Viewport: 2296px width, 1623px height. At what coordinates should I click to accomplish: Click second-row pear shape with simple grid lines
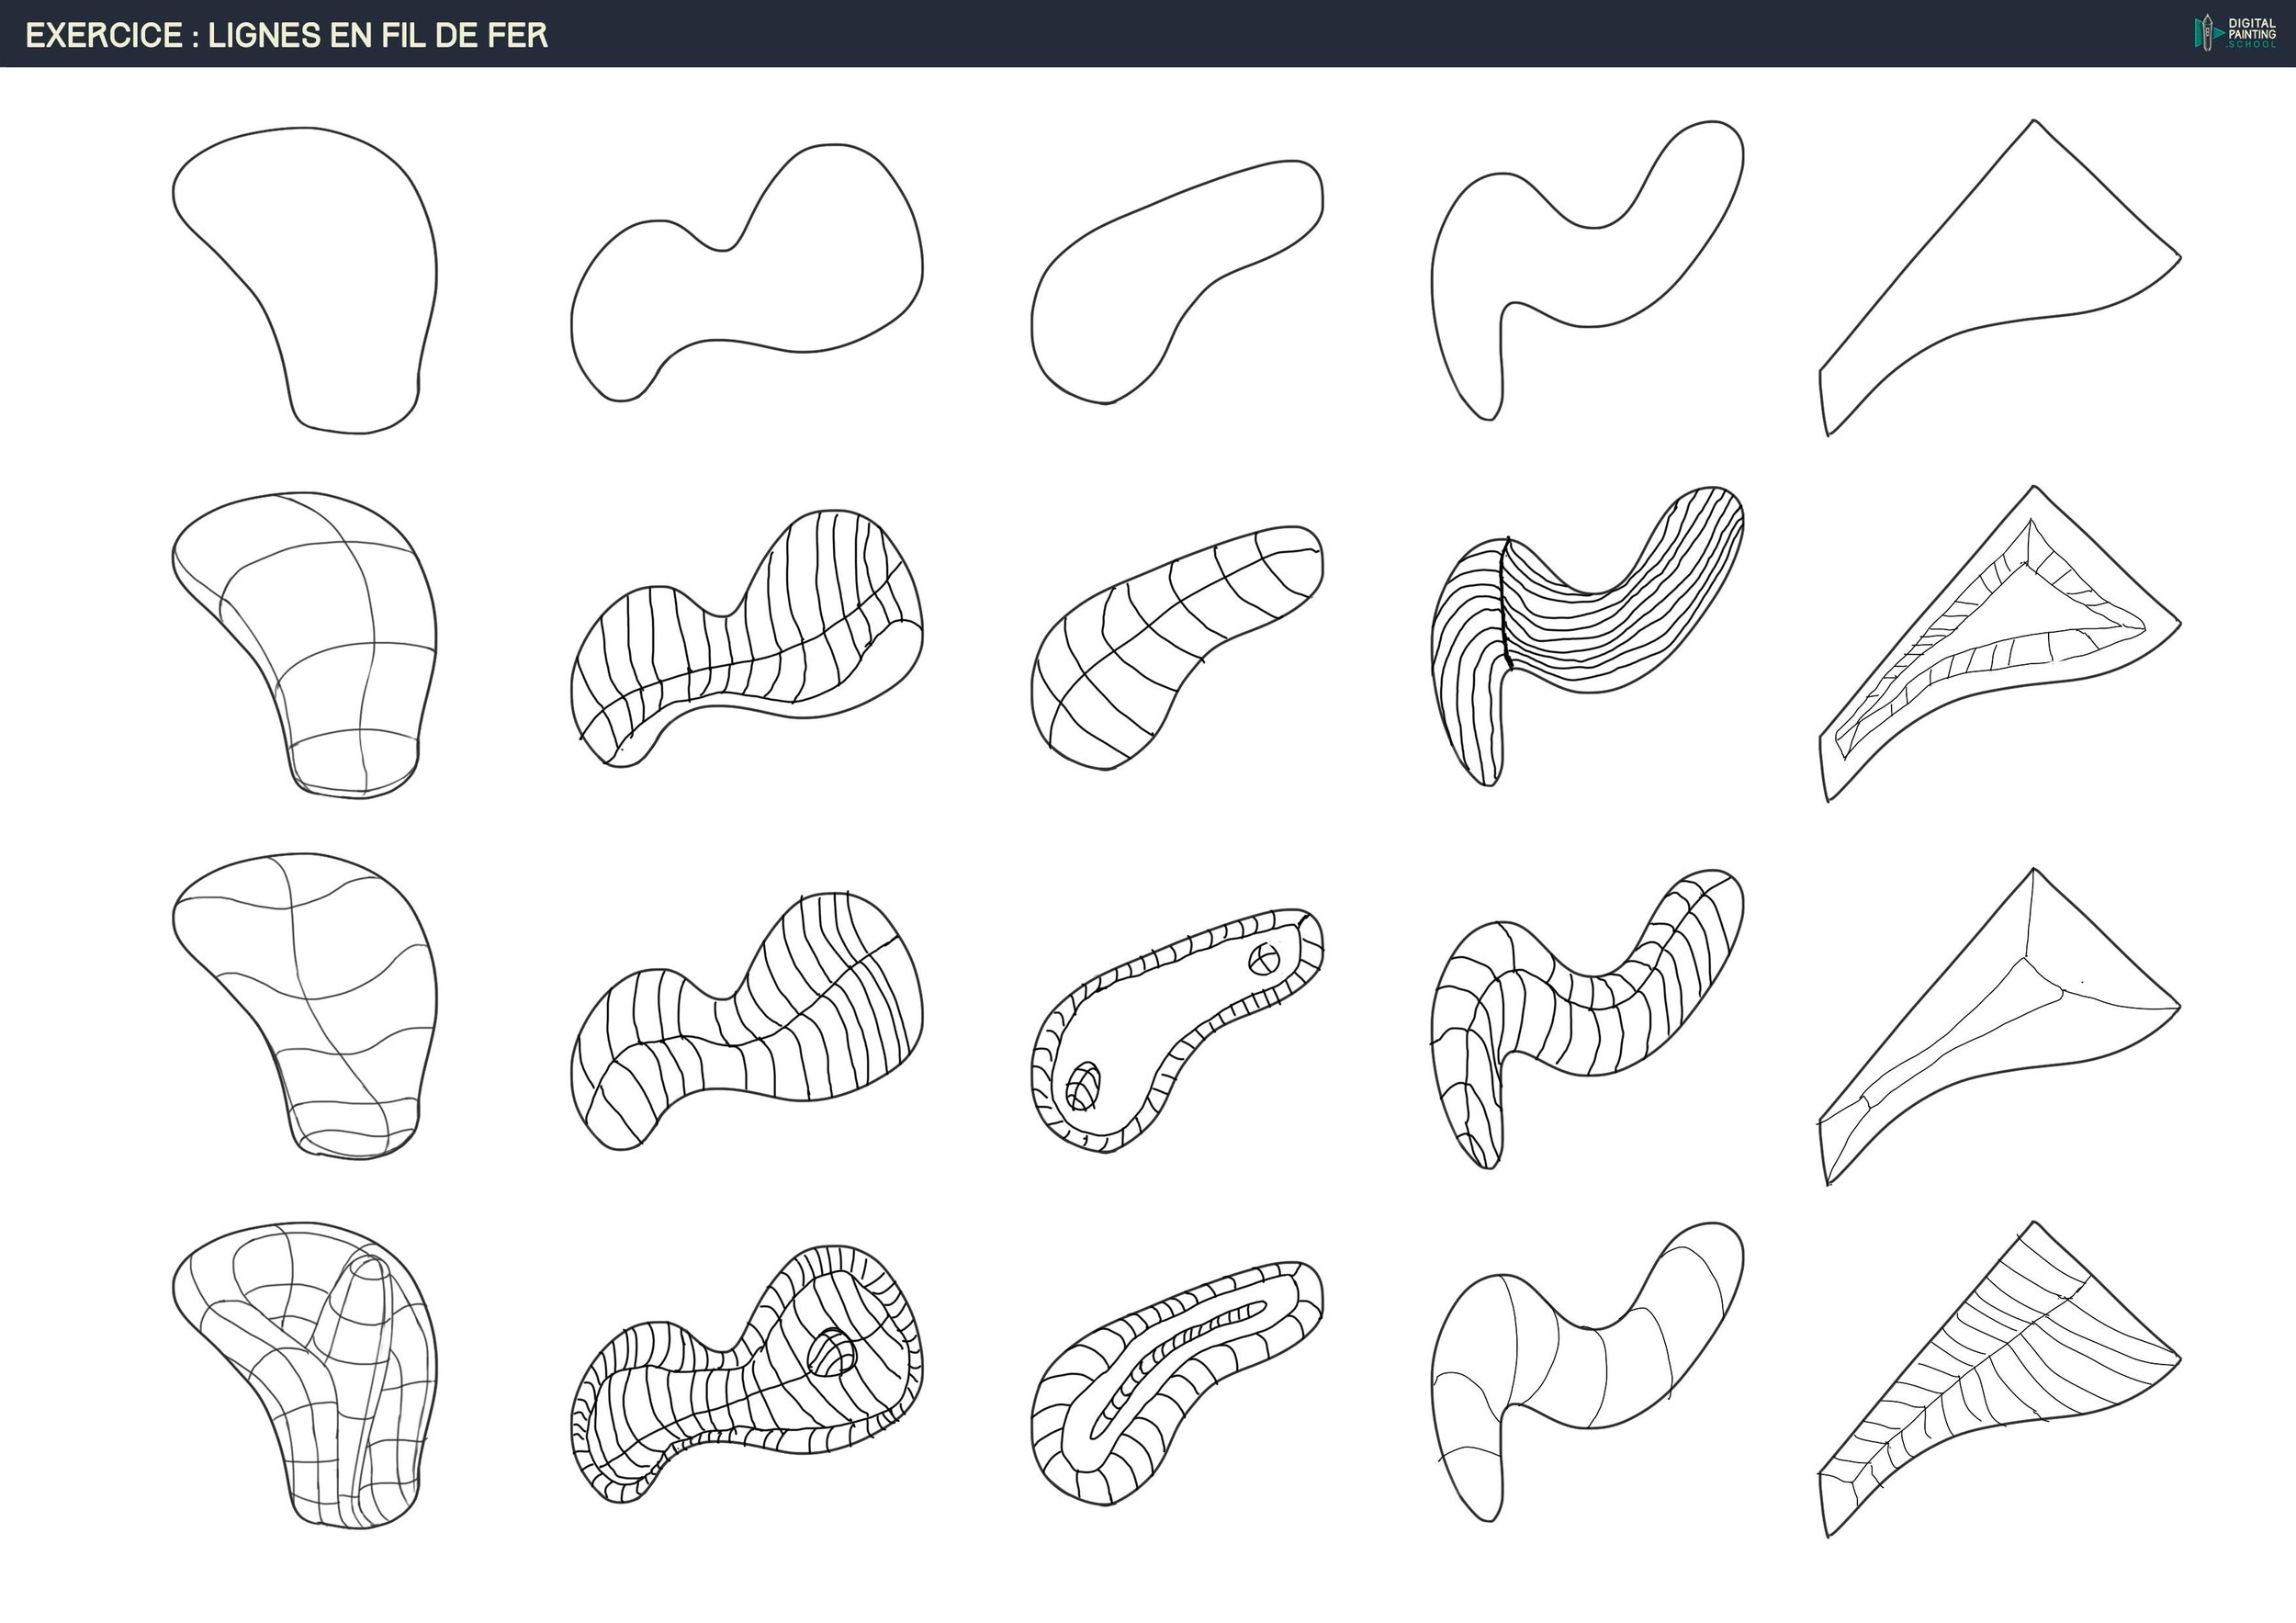tap(320, 640)
